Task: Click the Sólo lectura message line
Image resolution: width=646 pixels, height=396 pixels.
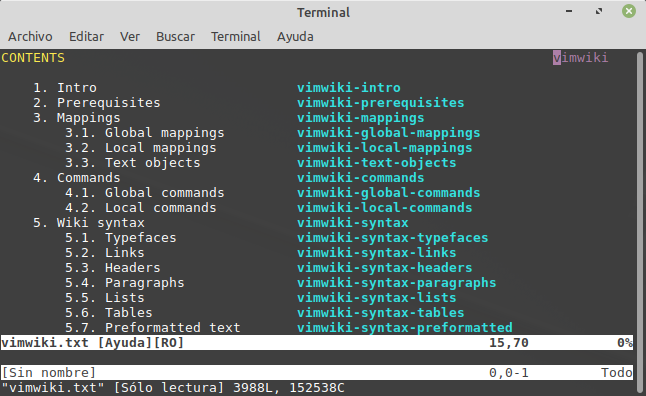Action: click(x=173, y=388)
